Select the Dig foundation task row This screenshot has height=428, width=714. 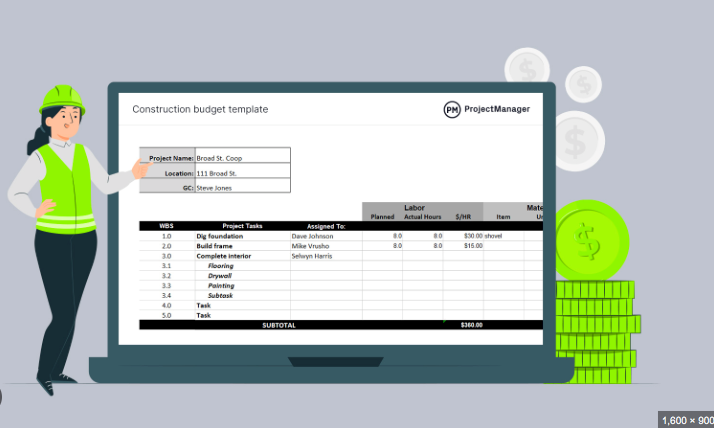(x=218, y=236)
